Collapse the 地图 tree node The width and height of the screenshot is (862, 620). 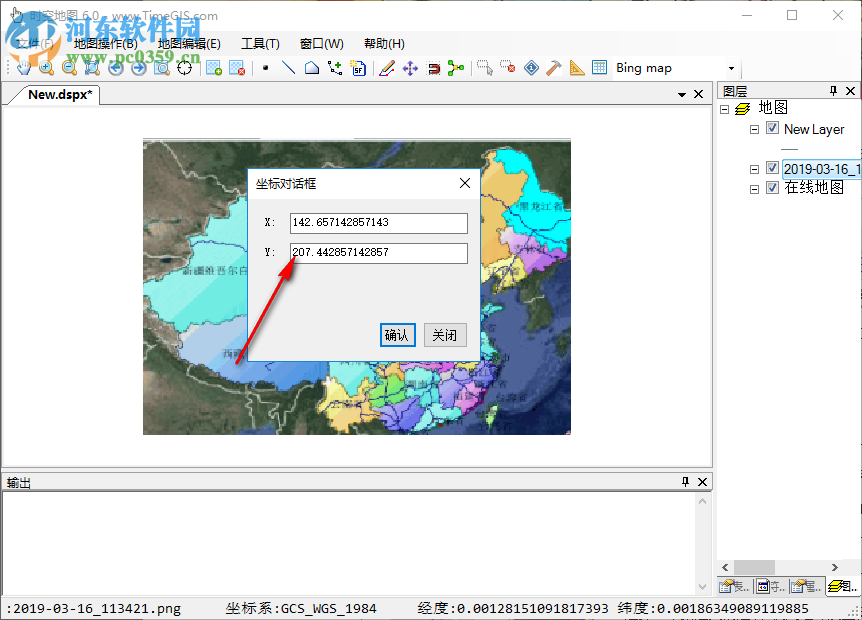coord(725,108)
